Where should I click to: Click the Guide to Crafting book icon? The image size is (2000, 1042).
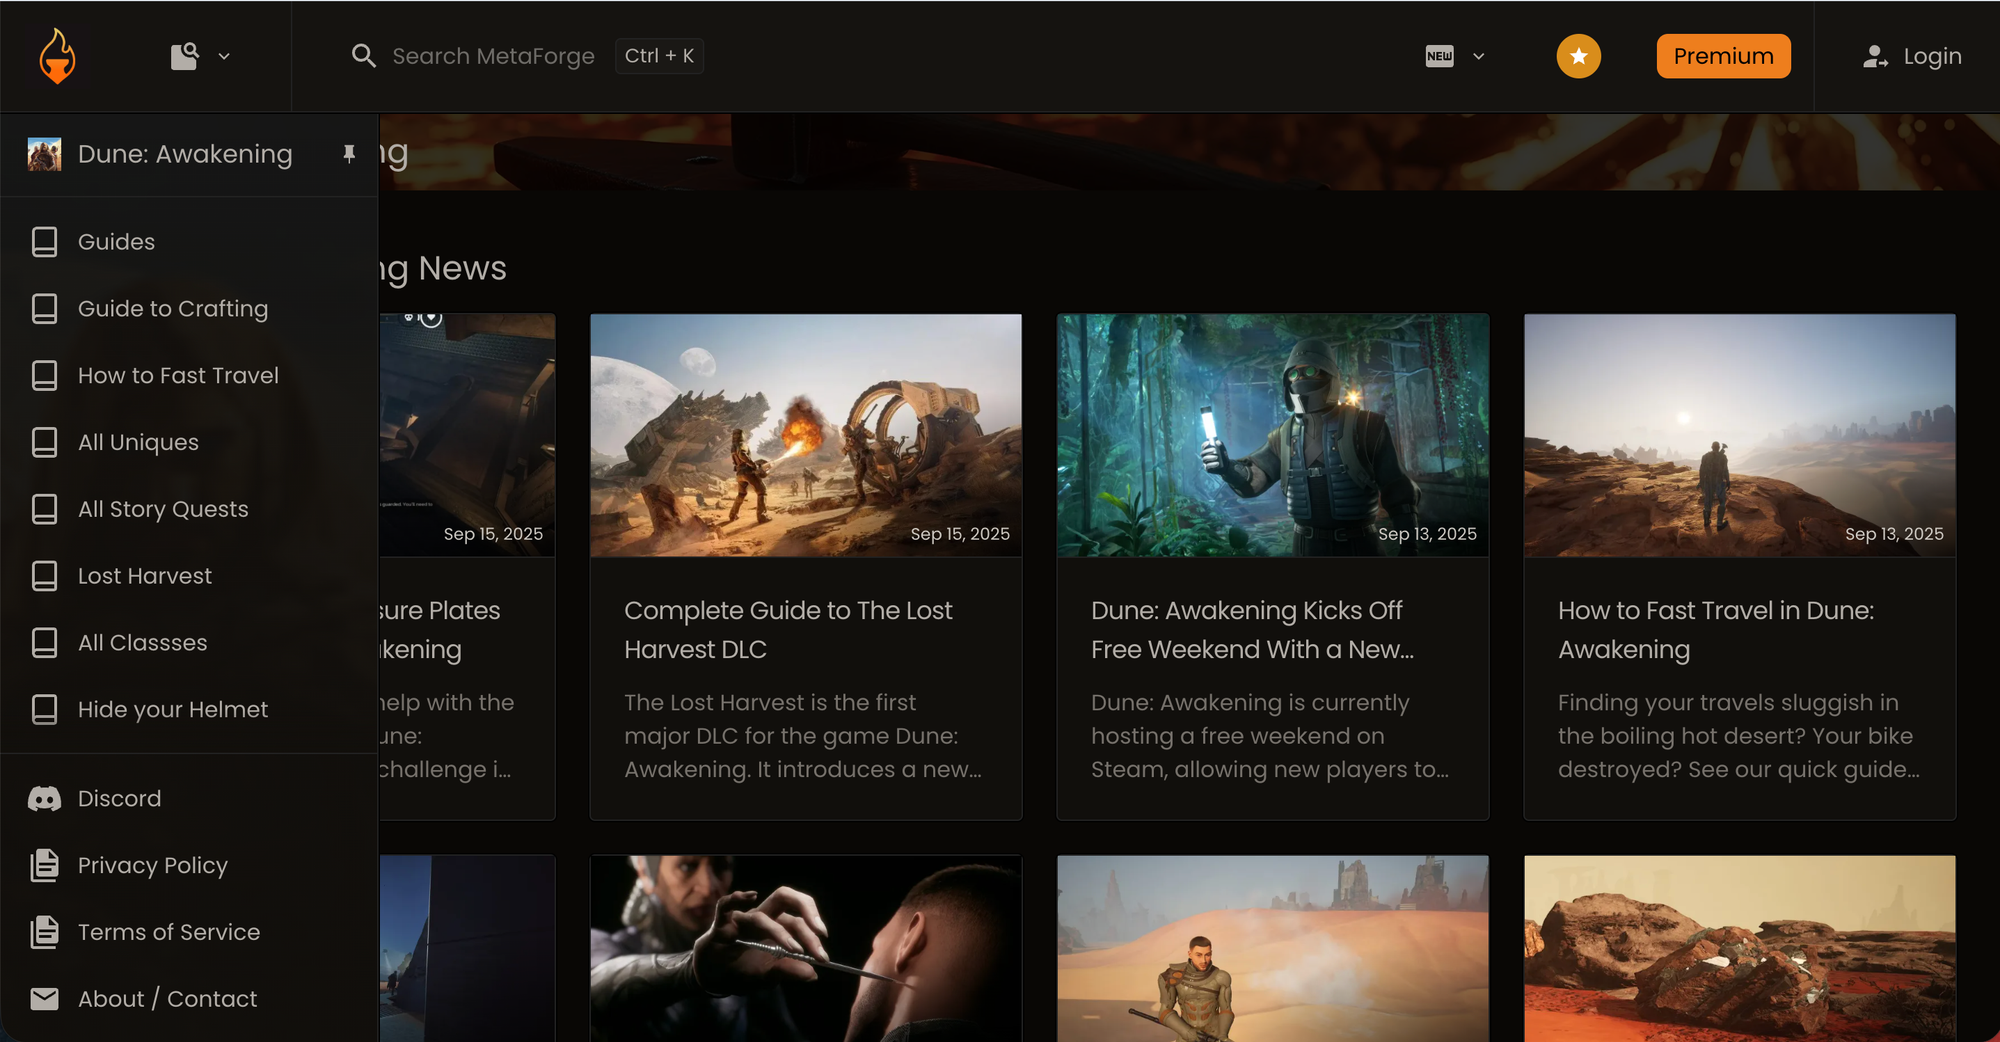point(44,309)
